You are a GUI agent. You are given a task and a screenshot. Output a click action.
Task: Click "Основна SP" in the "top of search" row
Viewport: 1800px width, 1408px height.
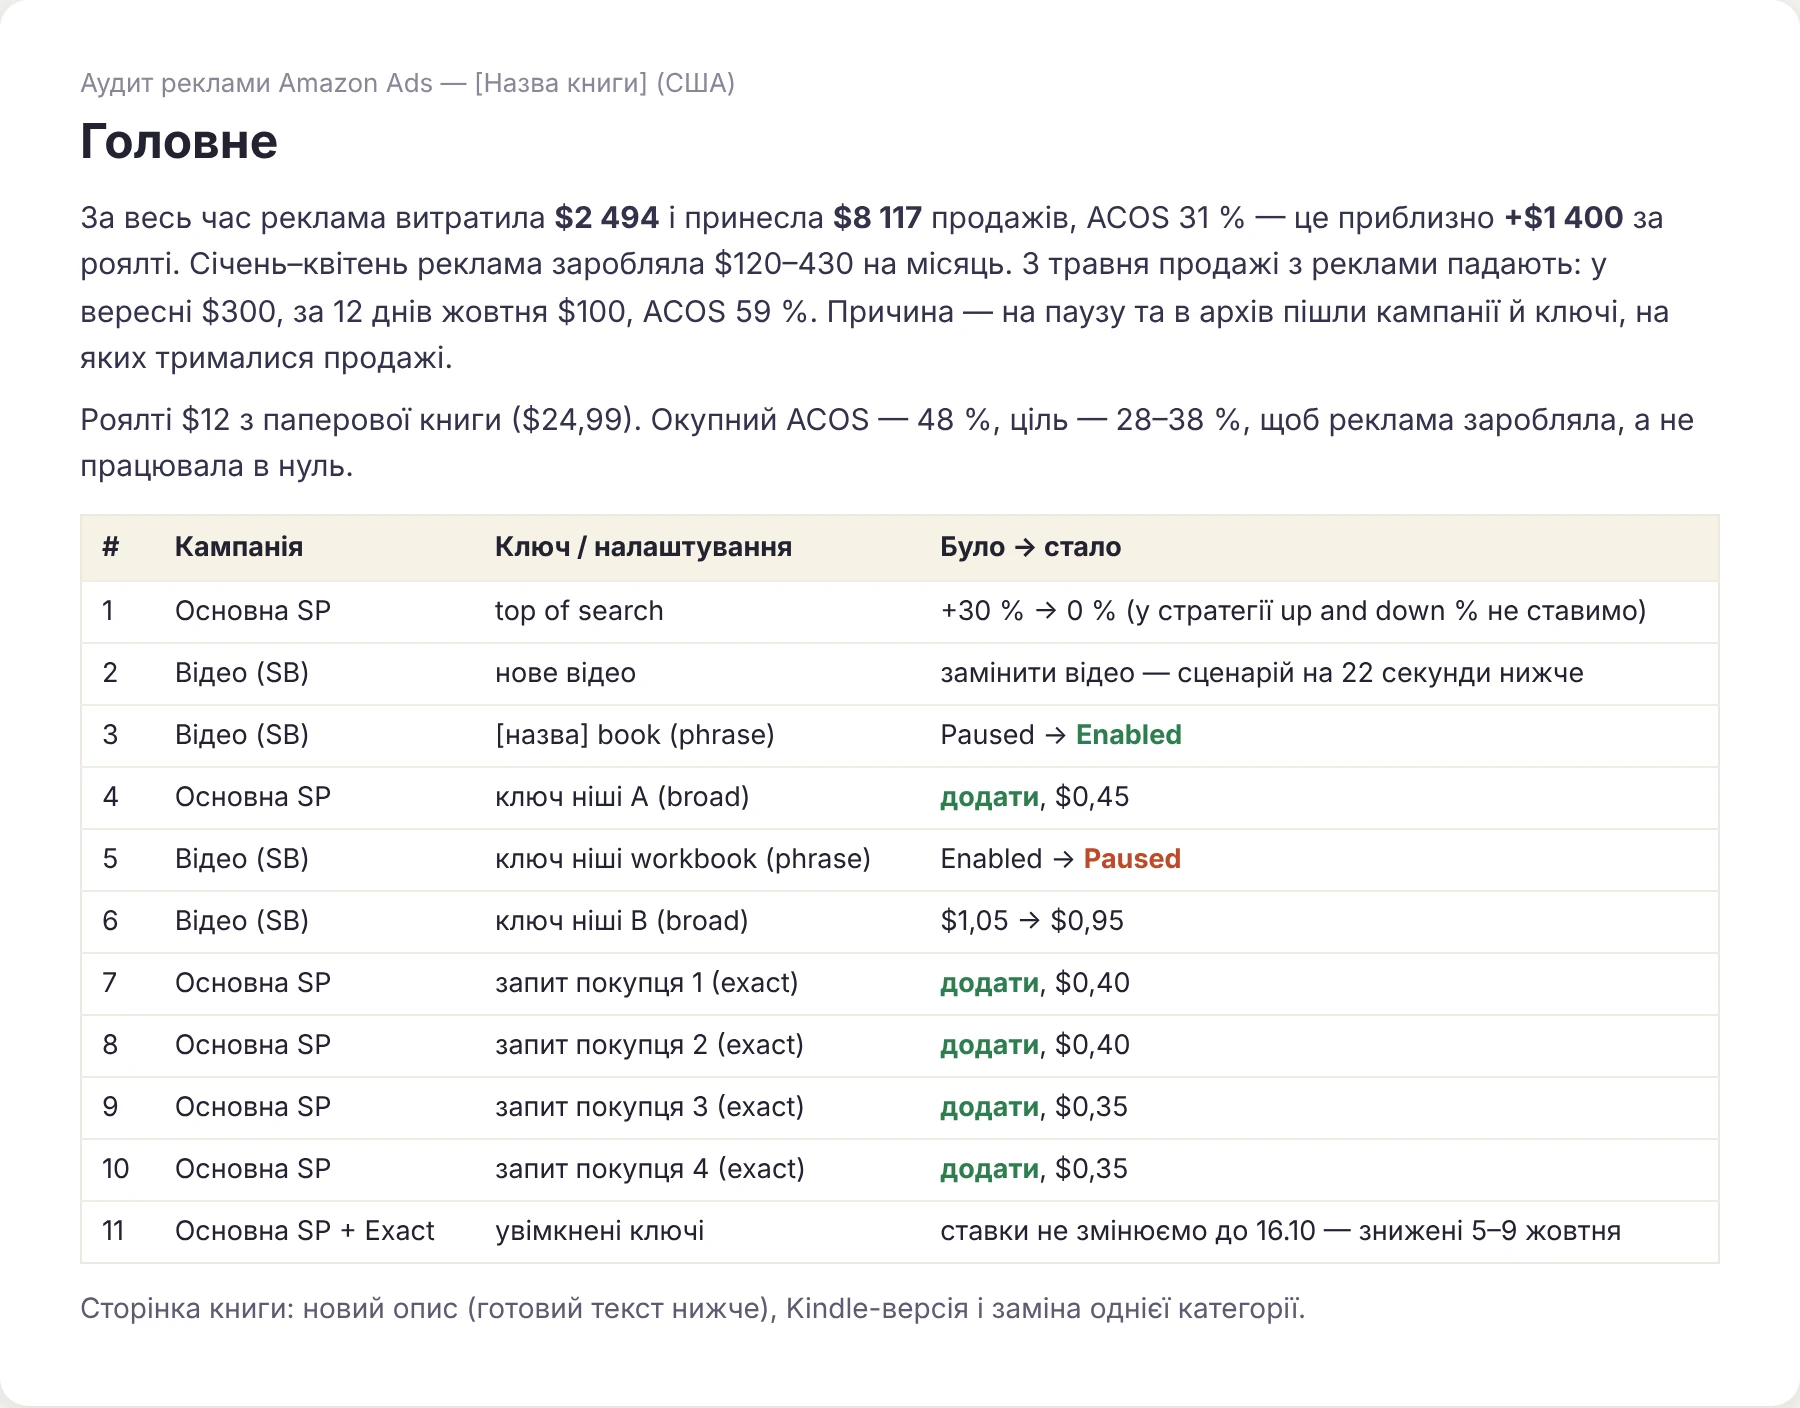[253, 611]
